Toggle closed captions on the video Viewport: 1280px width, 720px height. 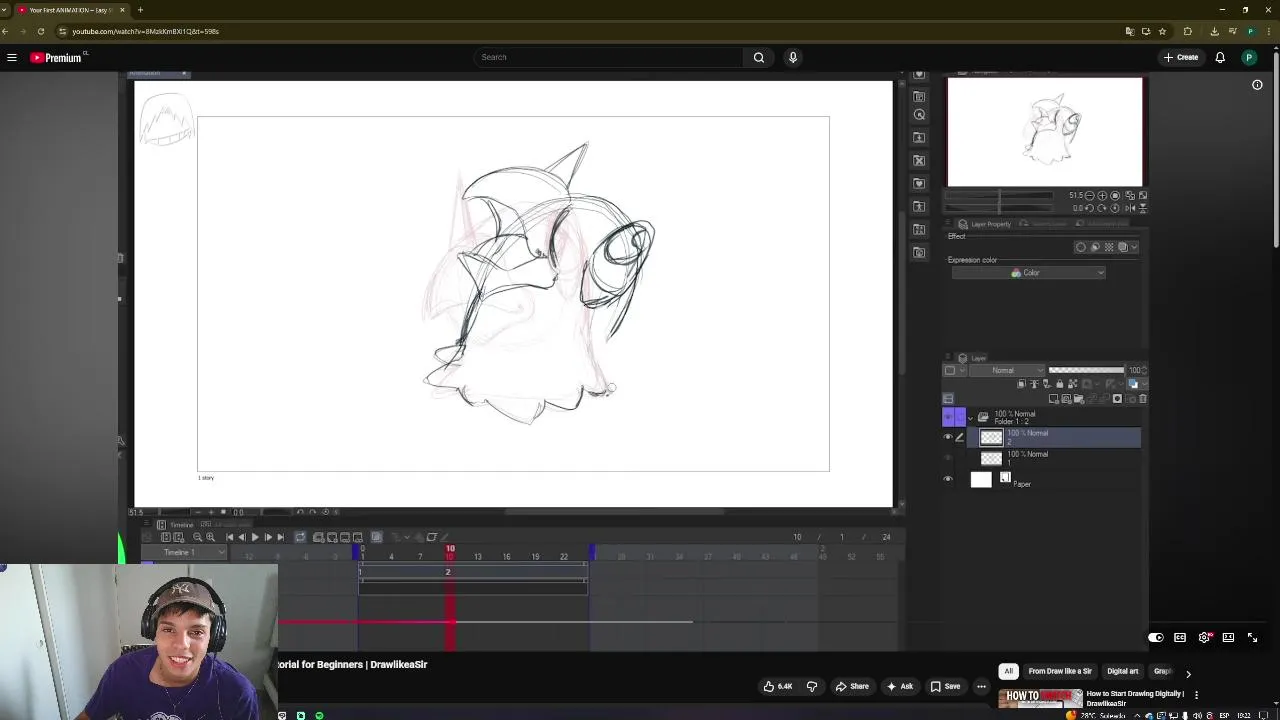coord(1180,637)
